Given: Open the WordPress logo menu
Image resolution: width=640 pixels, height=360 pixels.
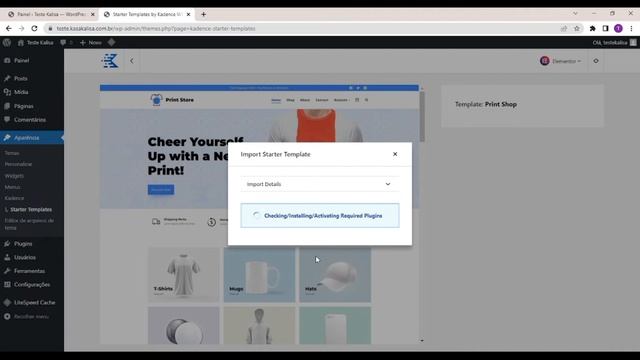Looking at the screenshot, I should (x=7, y=42).
